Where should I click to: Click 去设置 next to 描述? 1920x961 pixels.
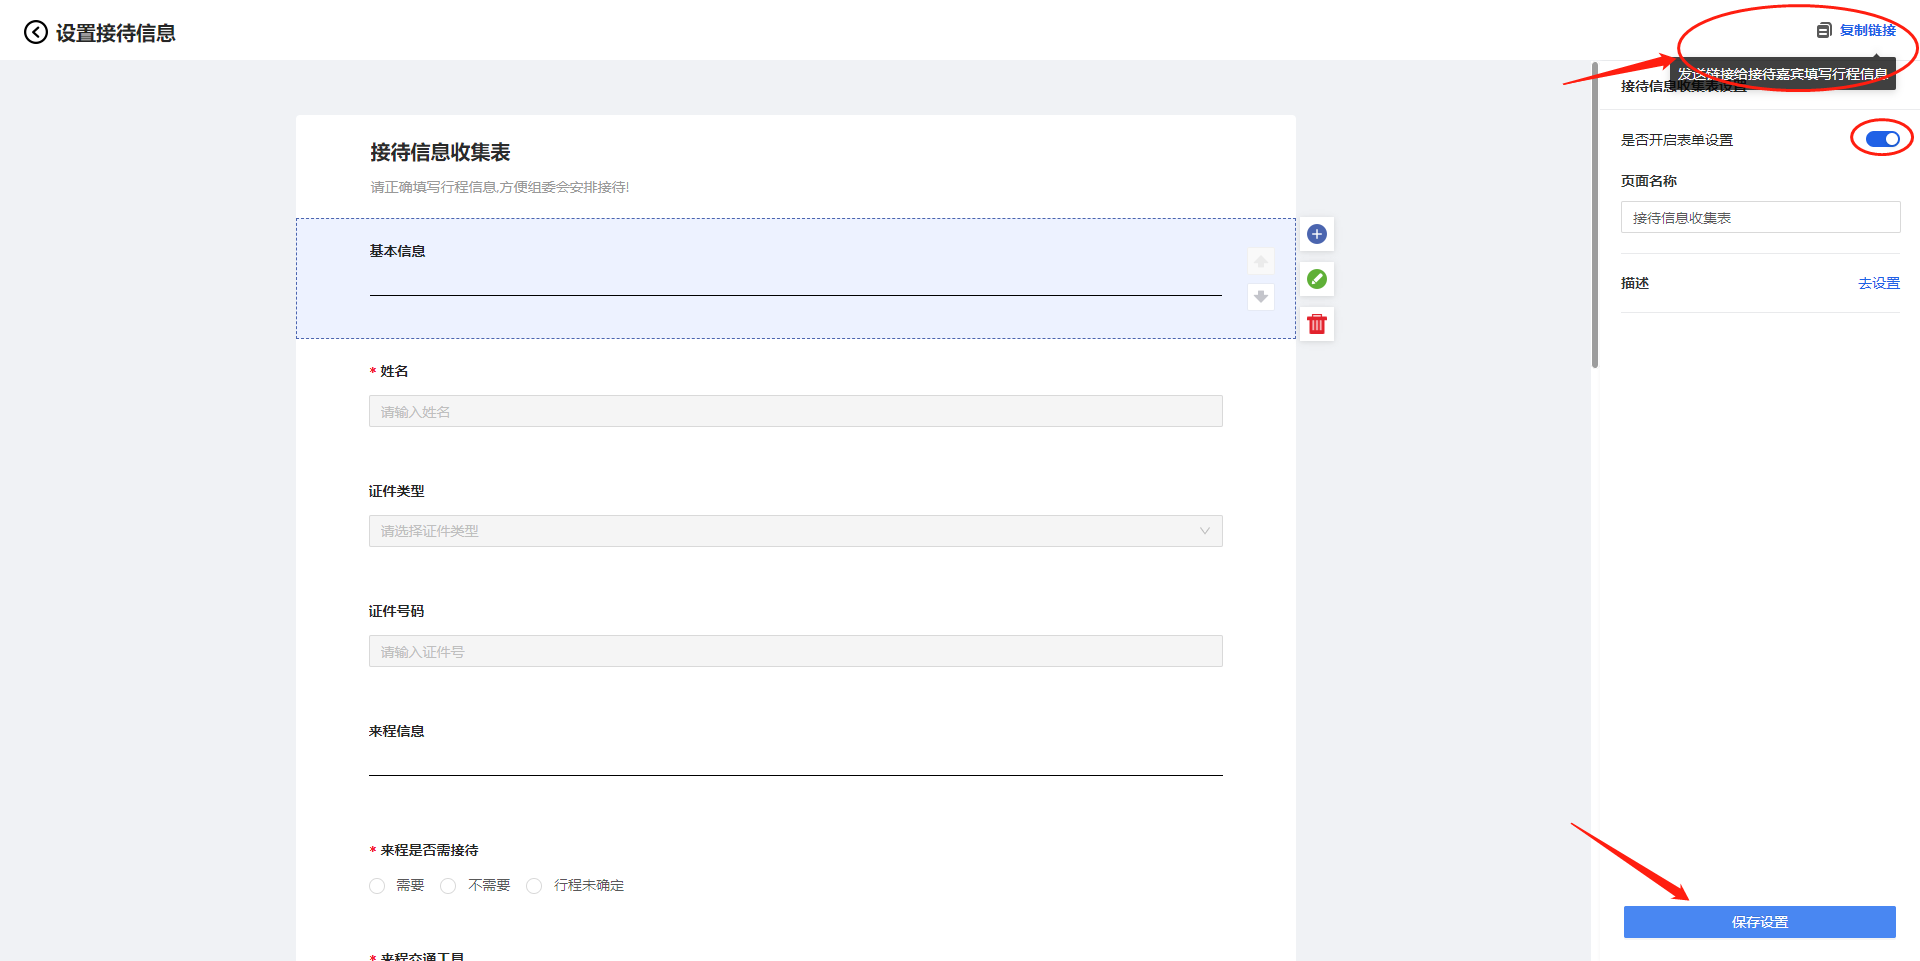point(1879,284)
